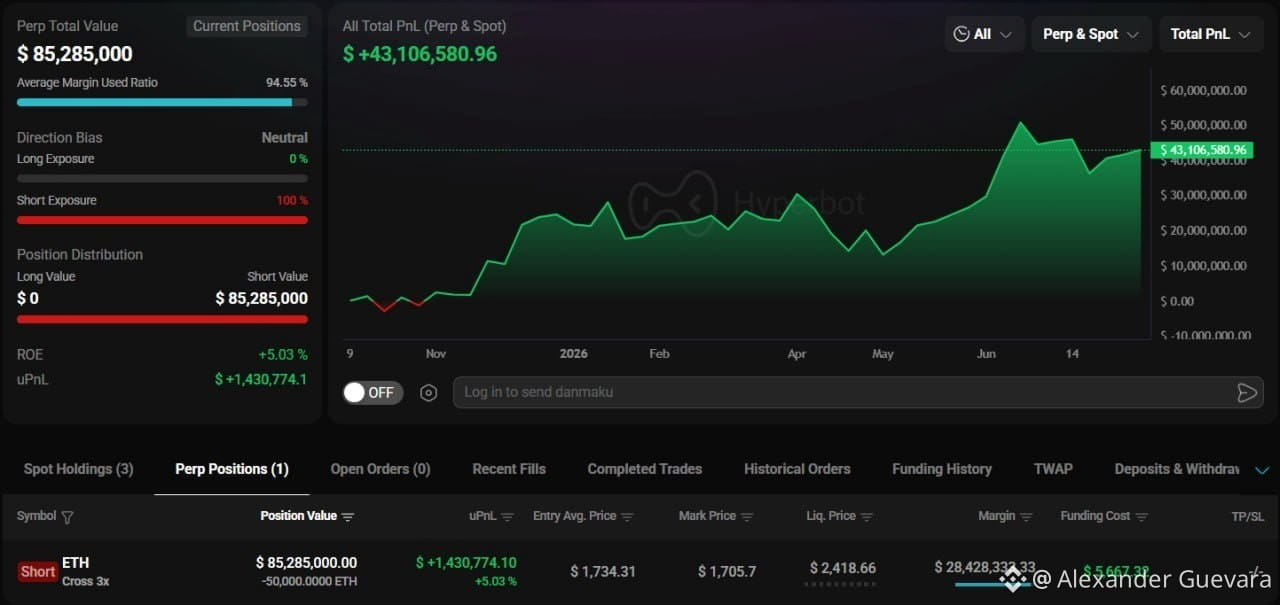Click the Current Positions button

(247, 26)
